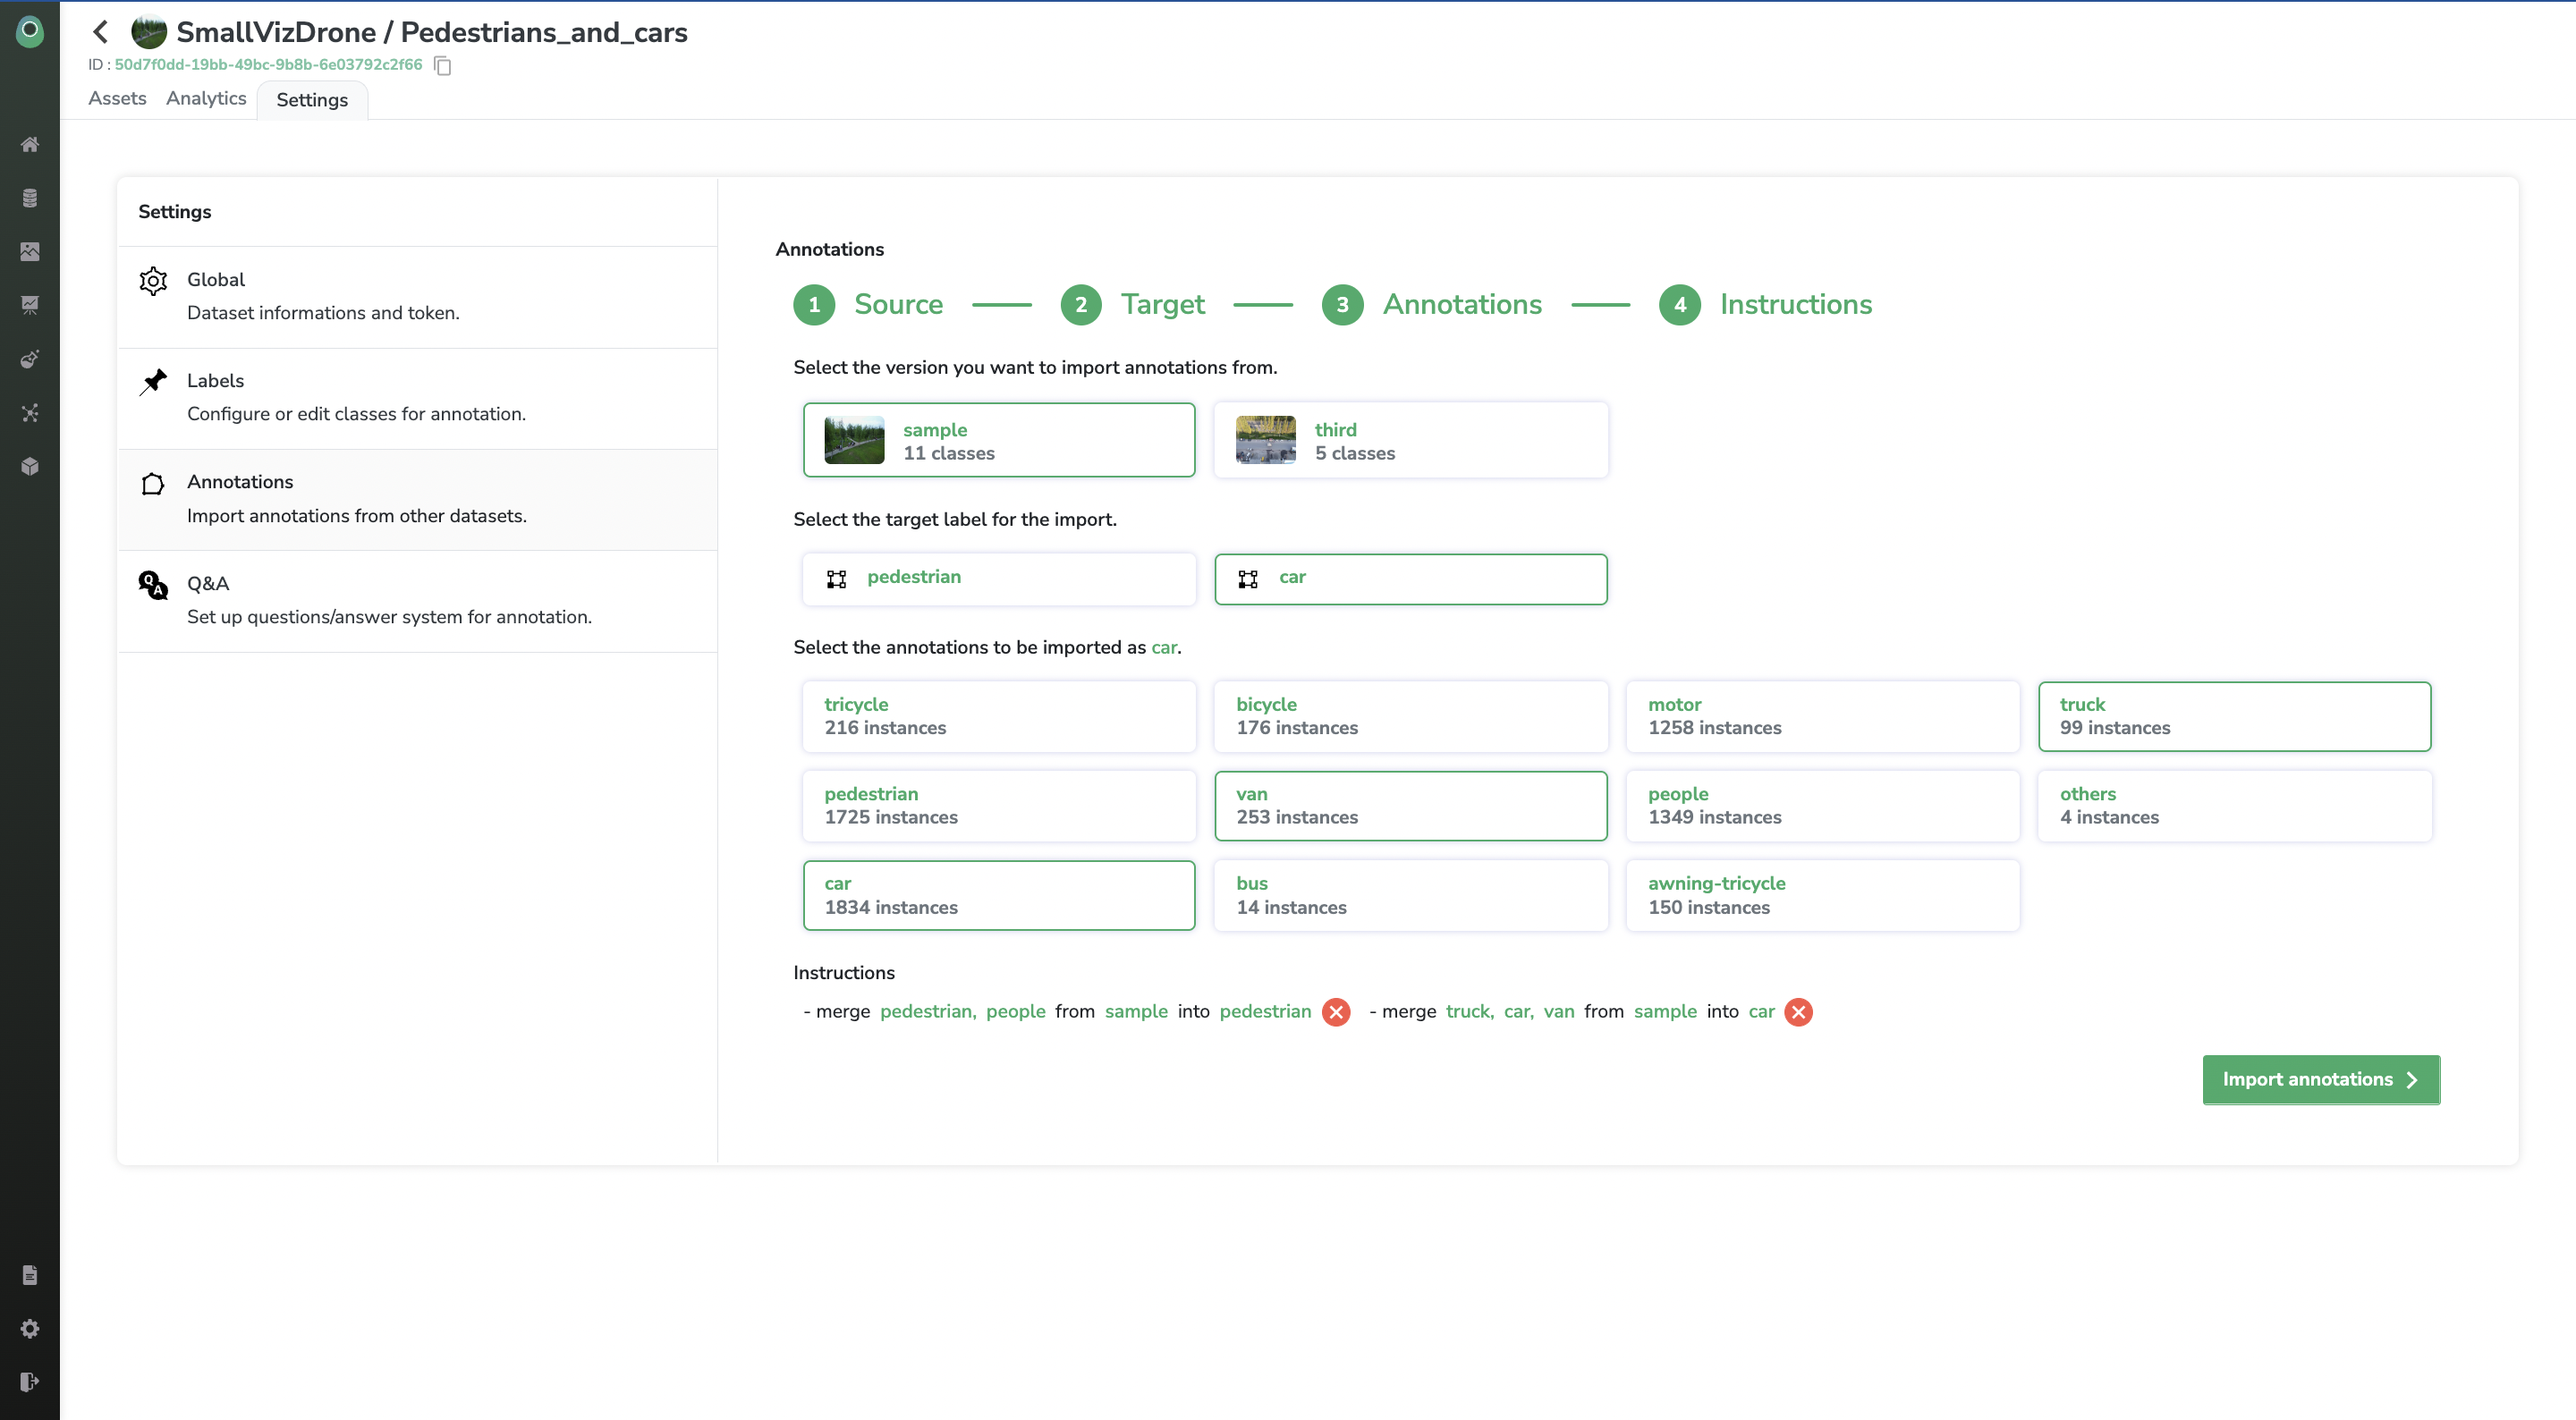The width and height of the screenshot is (2576, 1420).
Task: Click the home icon in sidebar
Action: point(30,145)
